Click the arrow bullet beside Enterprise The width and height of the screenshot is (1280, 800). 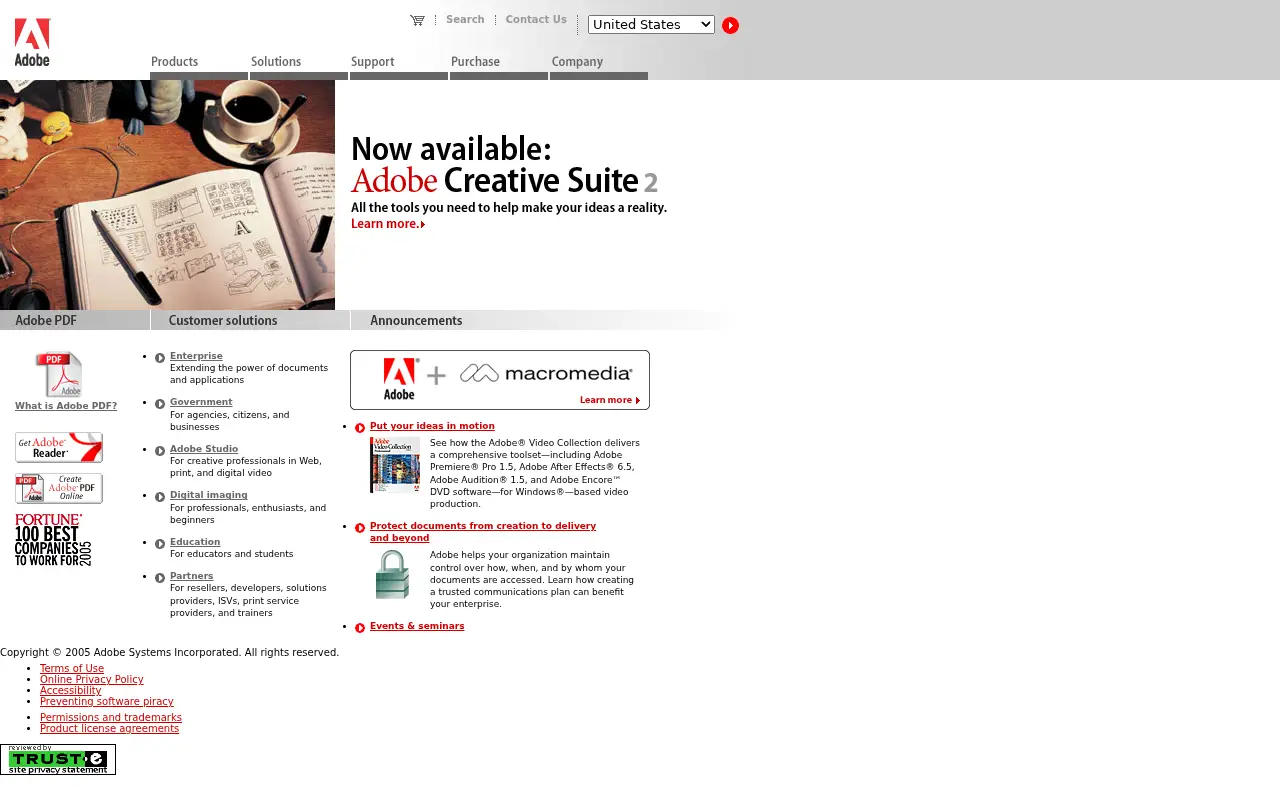160,358
